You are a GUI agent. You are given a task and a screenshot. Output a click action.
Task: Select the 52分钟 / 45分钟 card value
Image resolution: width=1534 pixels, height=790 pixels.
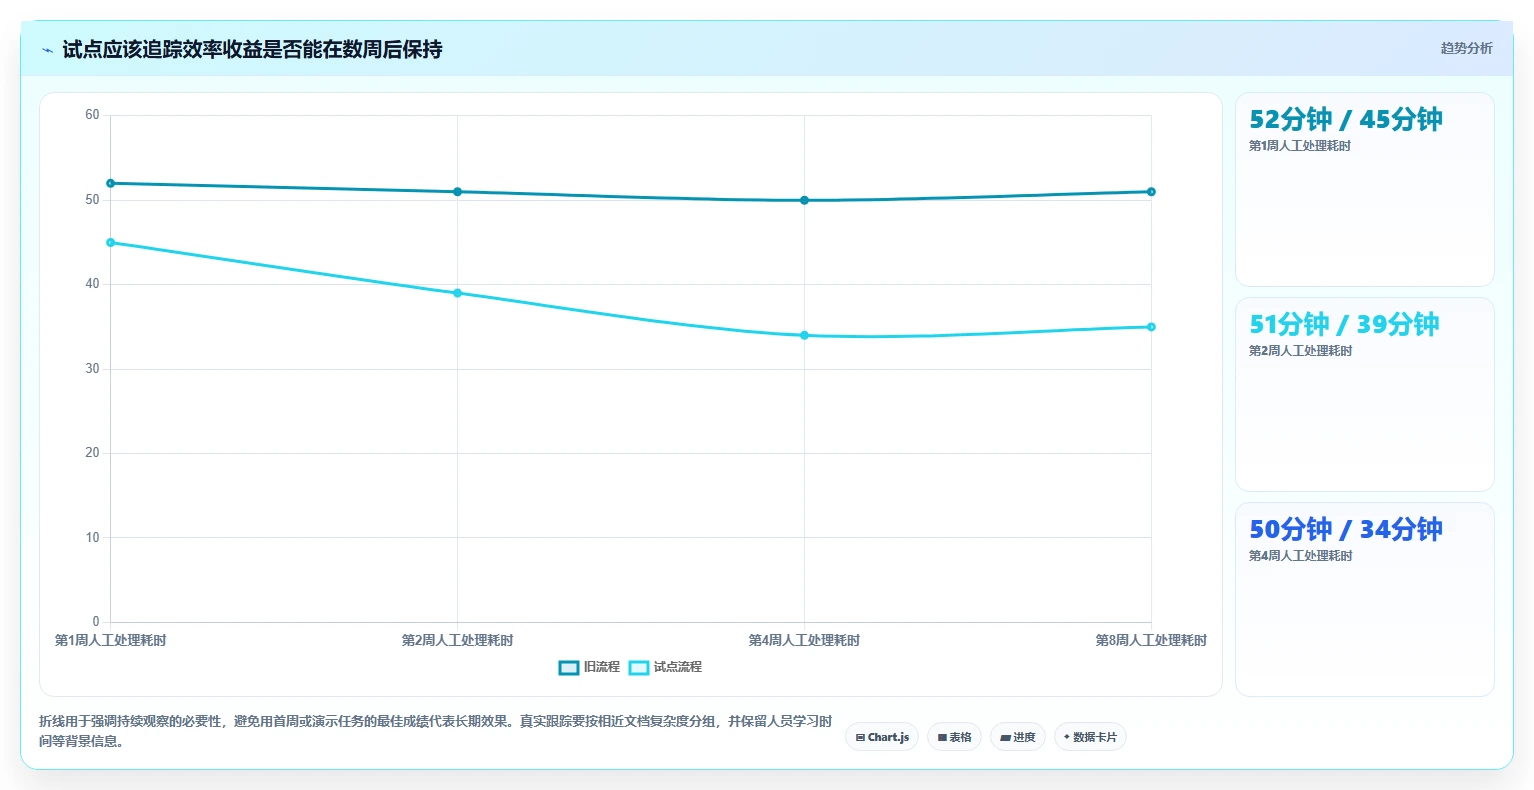(1345, 119)
